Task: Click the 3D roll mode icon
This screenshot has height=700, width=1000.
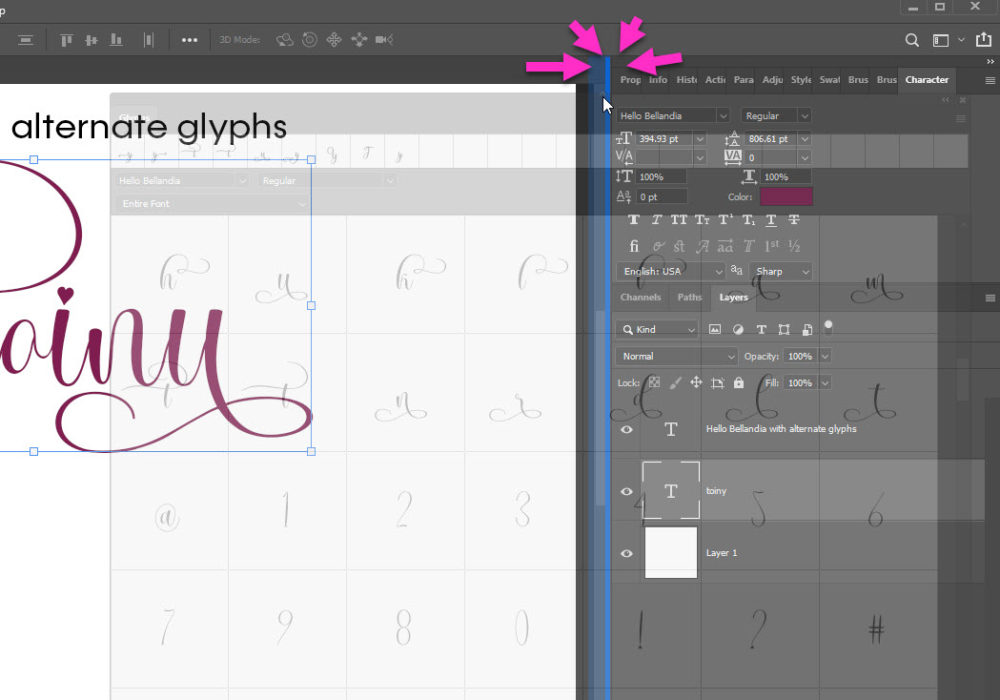Action: (x=309, y=40)
